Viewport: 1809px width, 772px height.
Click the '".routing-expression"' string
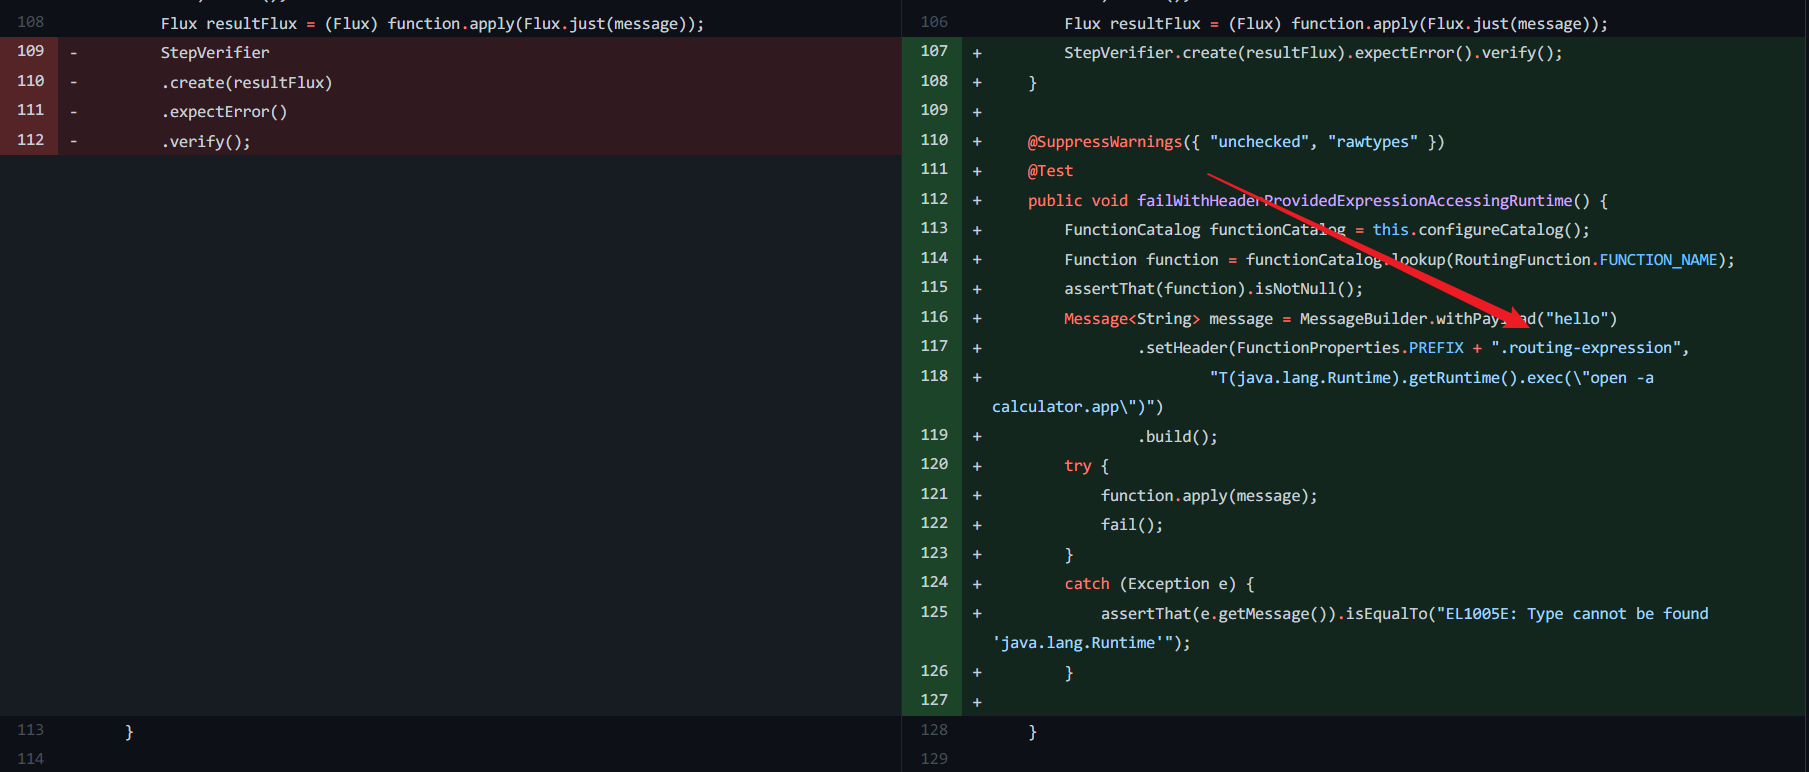[x=1586, y=348]
